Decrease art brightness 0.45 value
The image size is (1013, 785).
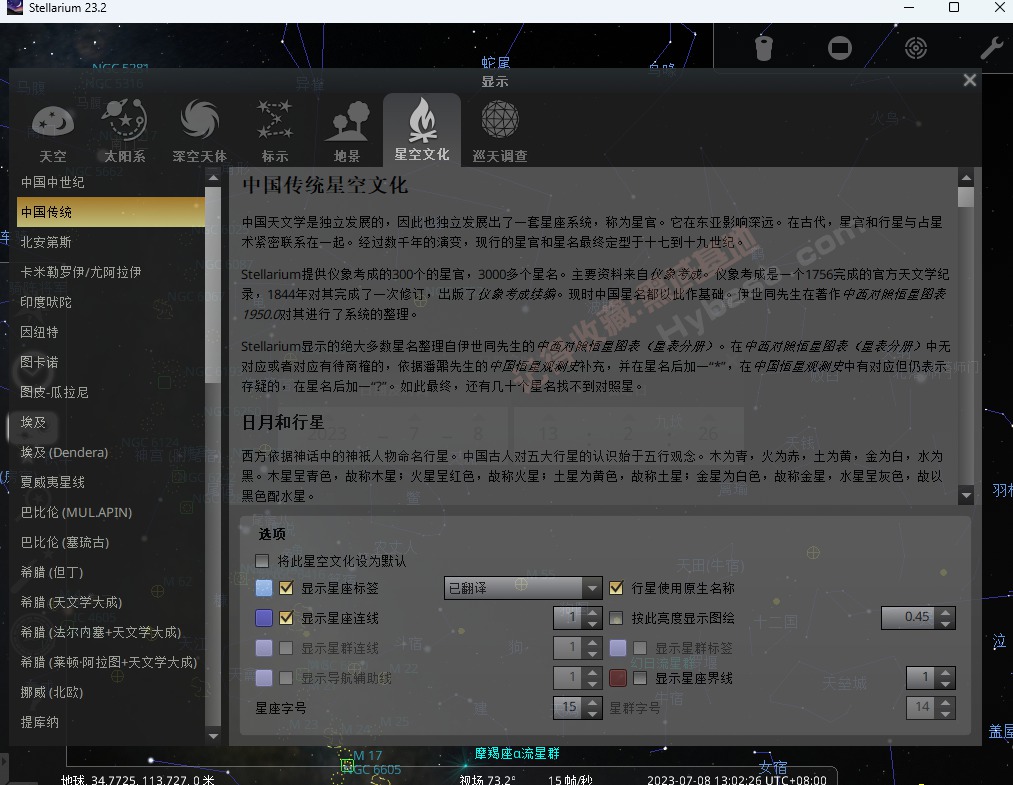pyautogui.click(x=946, y=624)
